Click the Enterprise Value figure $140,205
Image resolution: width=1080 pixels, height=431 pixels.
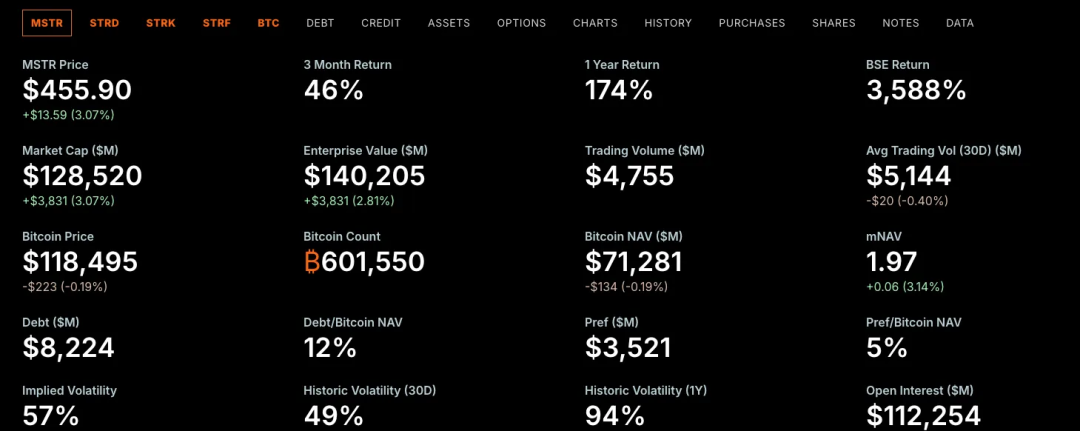click(364, 176)
